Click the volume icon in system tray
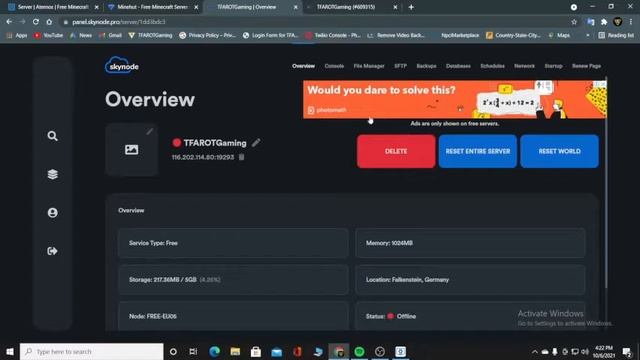Viewport: 640px width, 360px height. pyautogui.click(x=585, y=351)
